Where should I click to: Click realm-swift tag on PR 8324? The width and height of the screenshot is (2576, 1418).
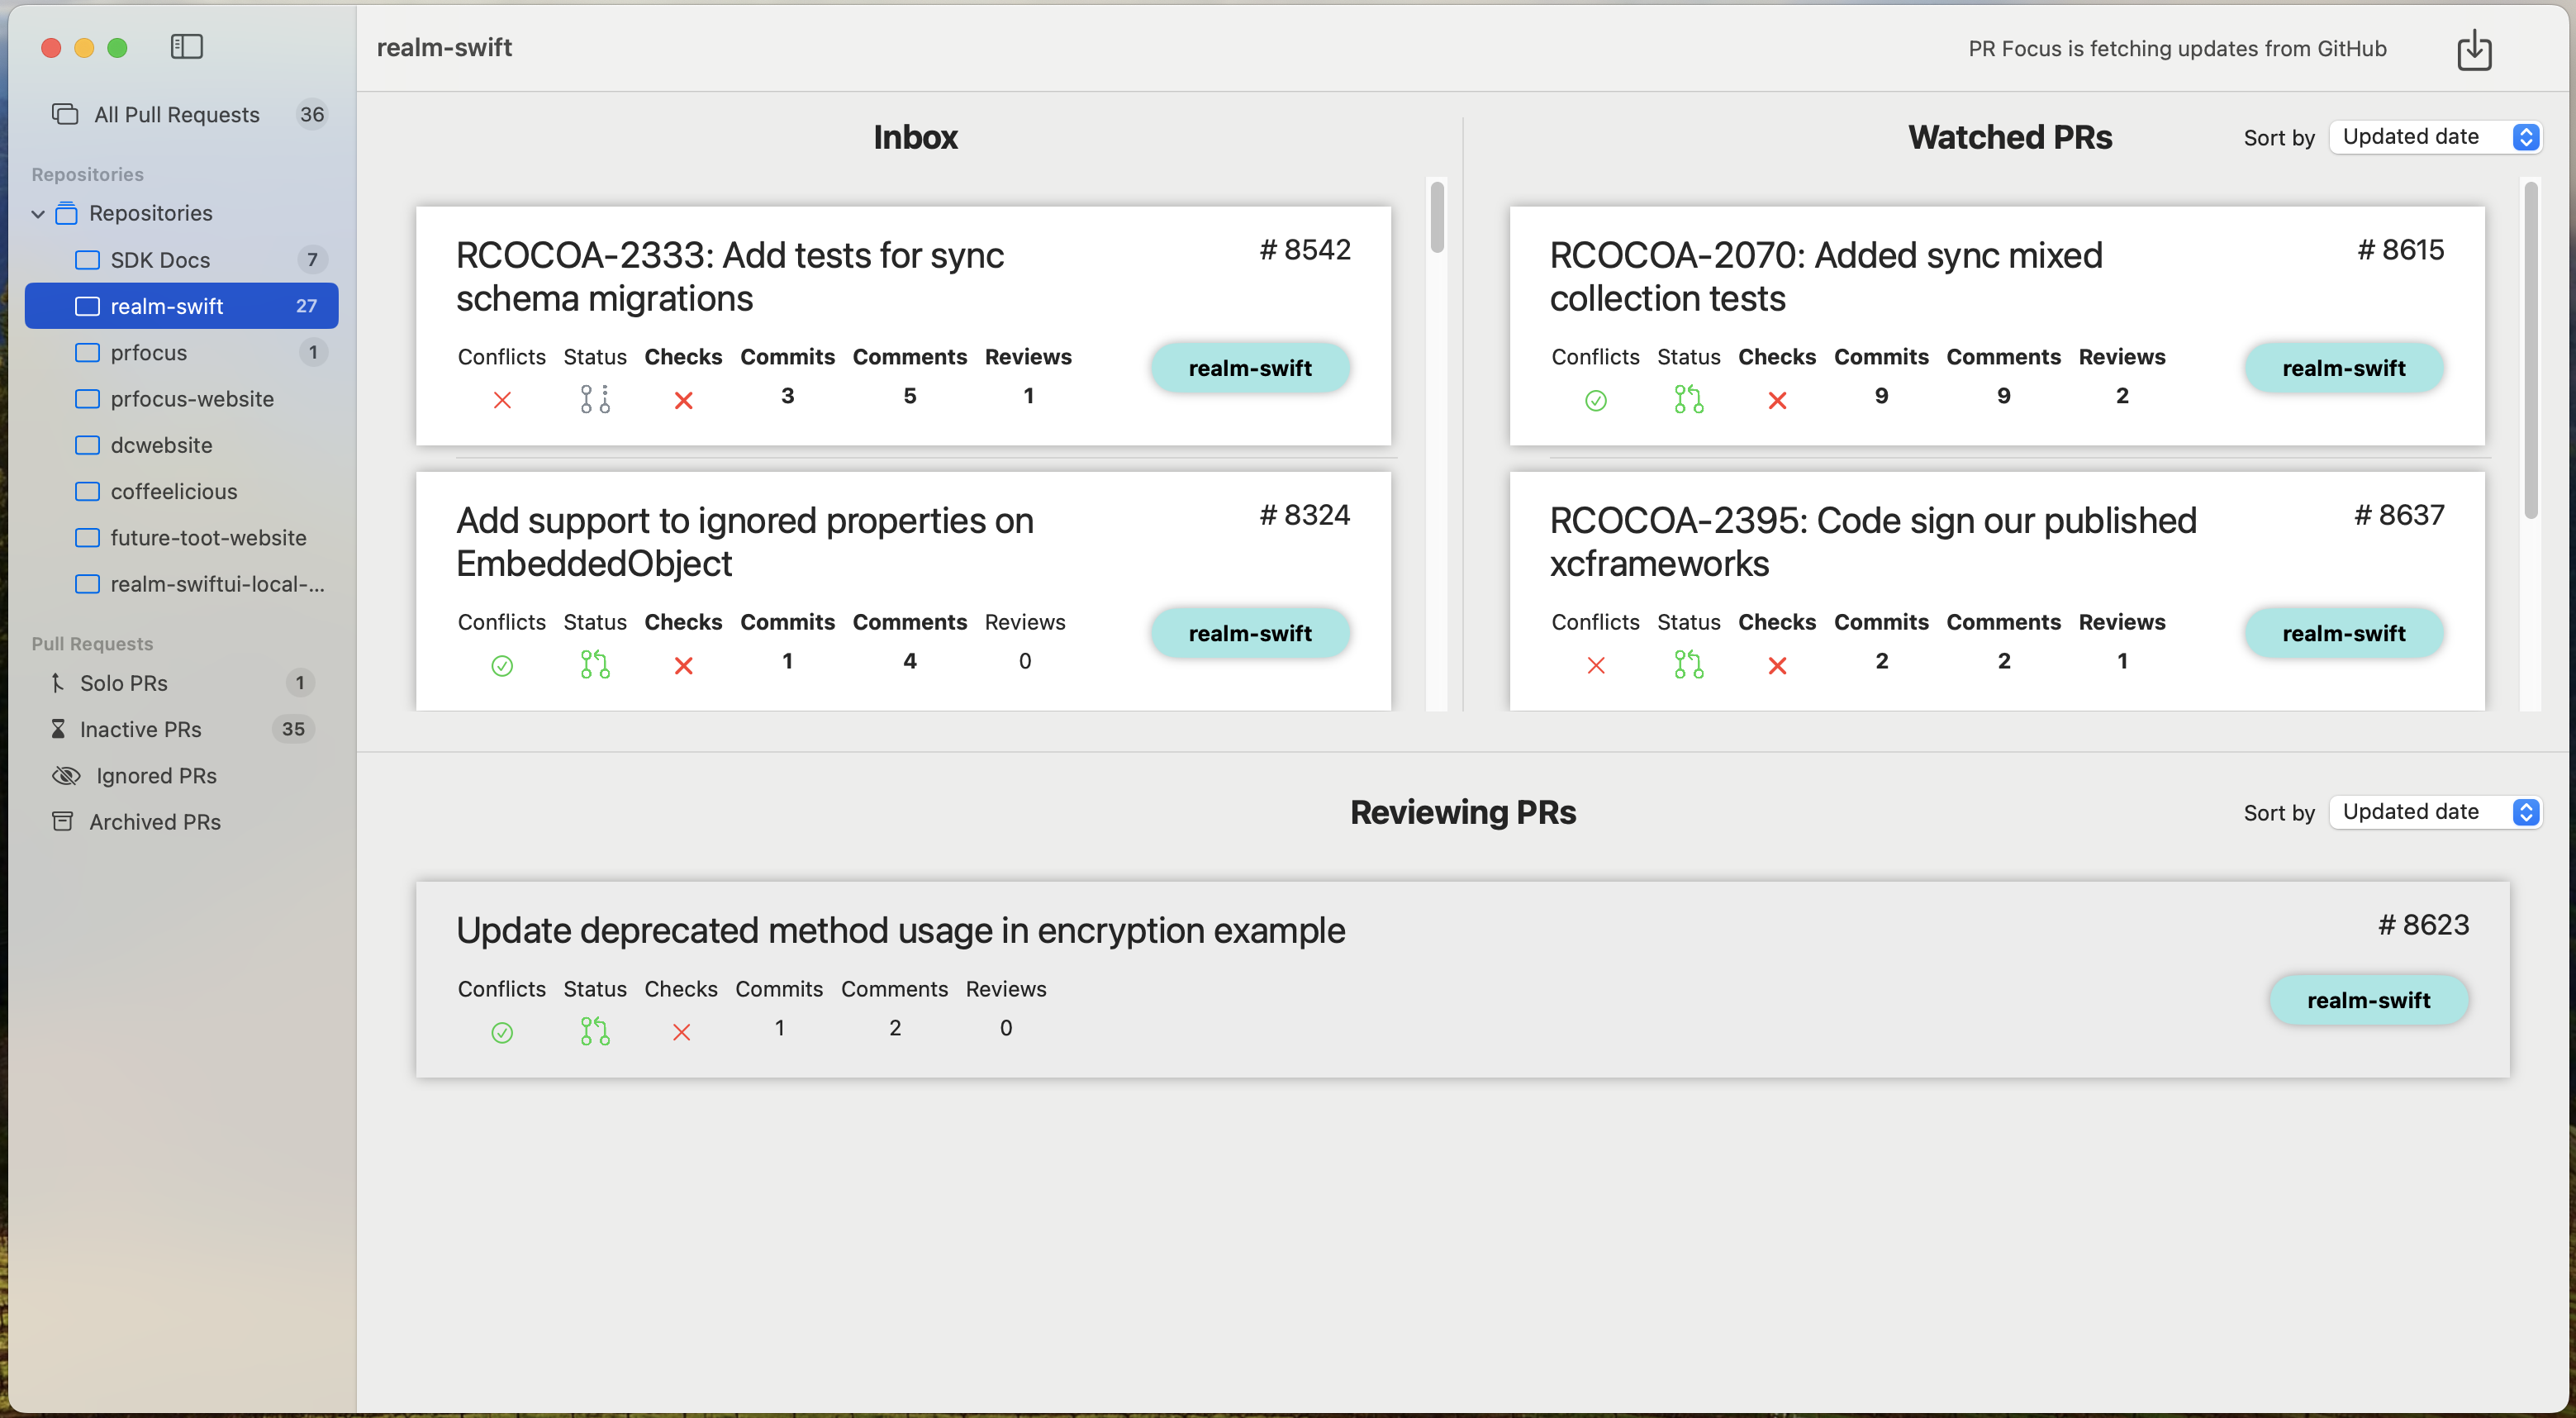[1250, 633]
